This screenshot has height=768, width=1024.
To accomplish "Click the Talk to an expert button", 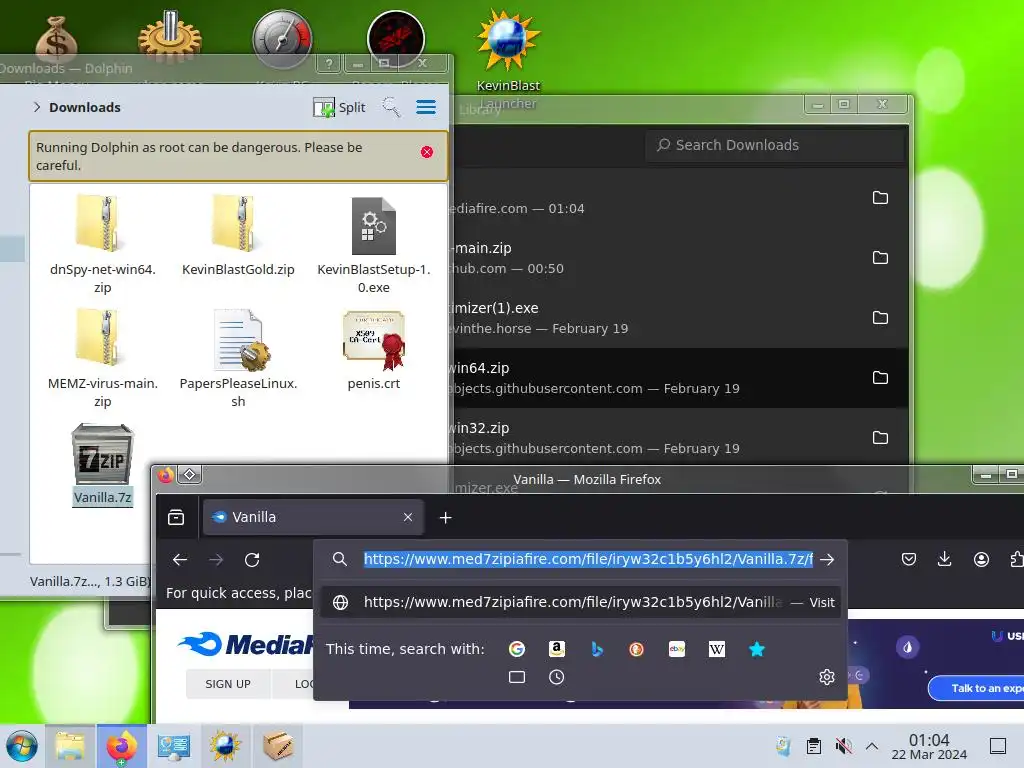I will click(x=976, y=688).
